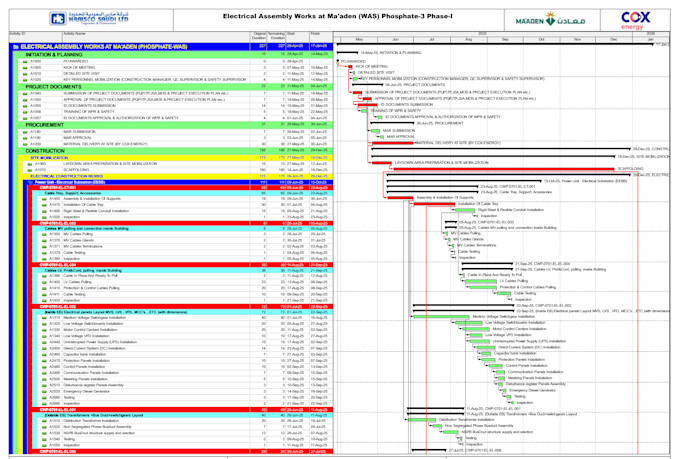Click the activity icon beside Distribution Transformer Installation

click(x=44, y=421)
